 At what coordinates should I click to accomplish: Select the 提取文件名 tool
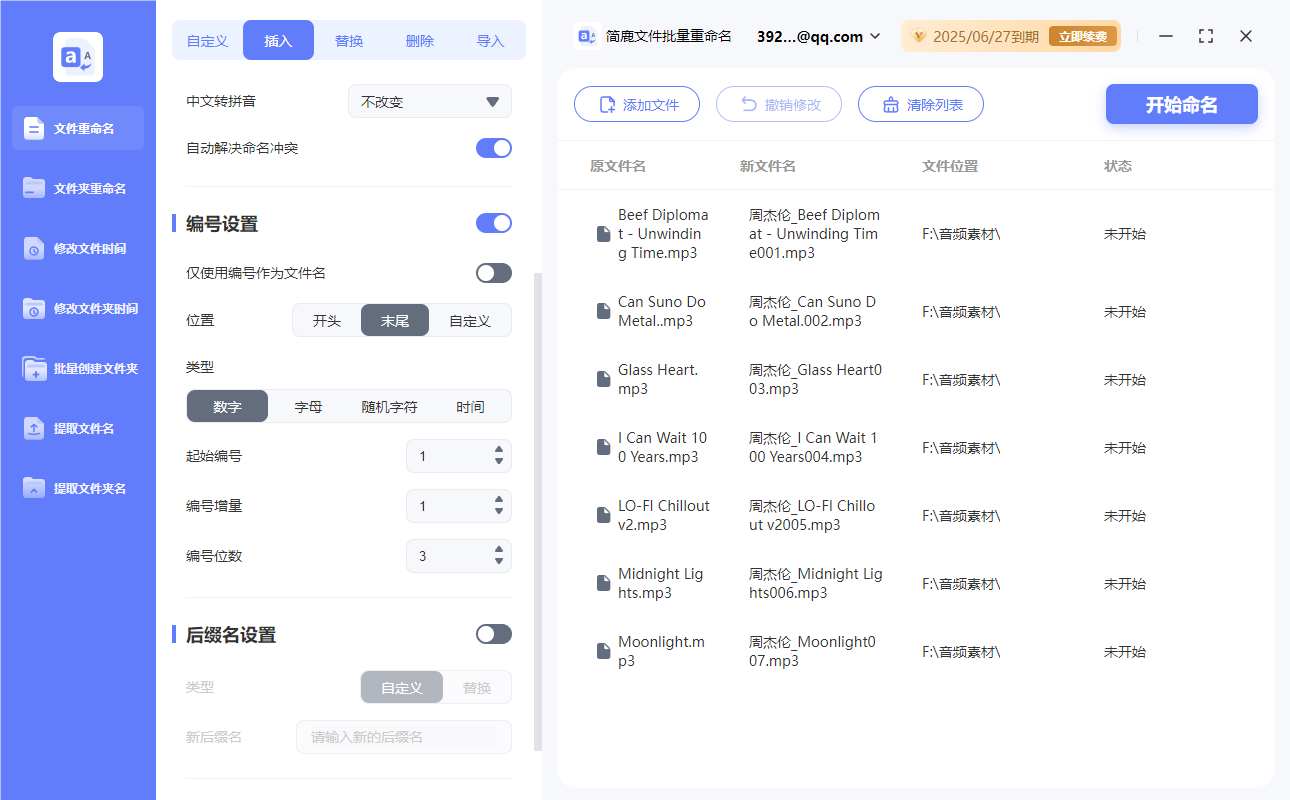pos(77,428)
